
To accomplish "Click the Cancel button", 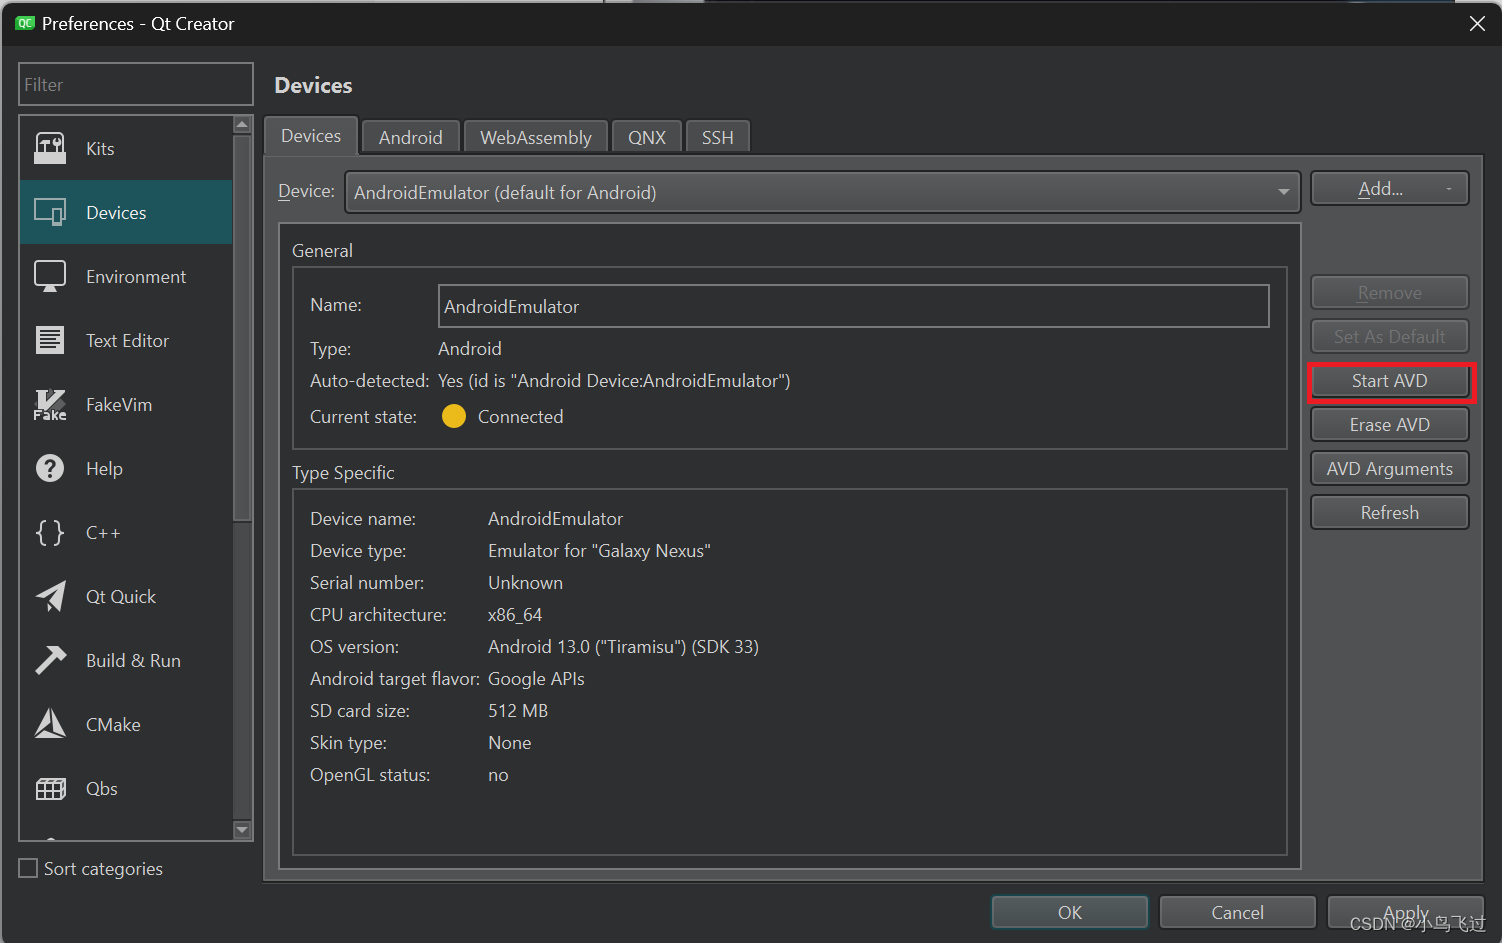I will [x=1238, y=912].
